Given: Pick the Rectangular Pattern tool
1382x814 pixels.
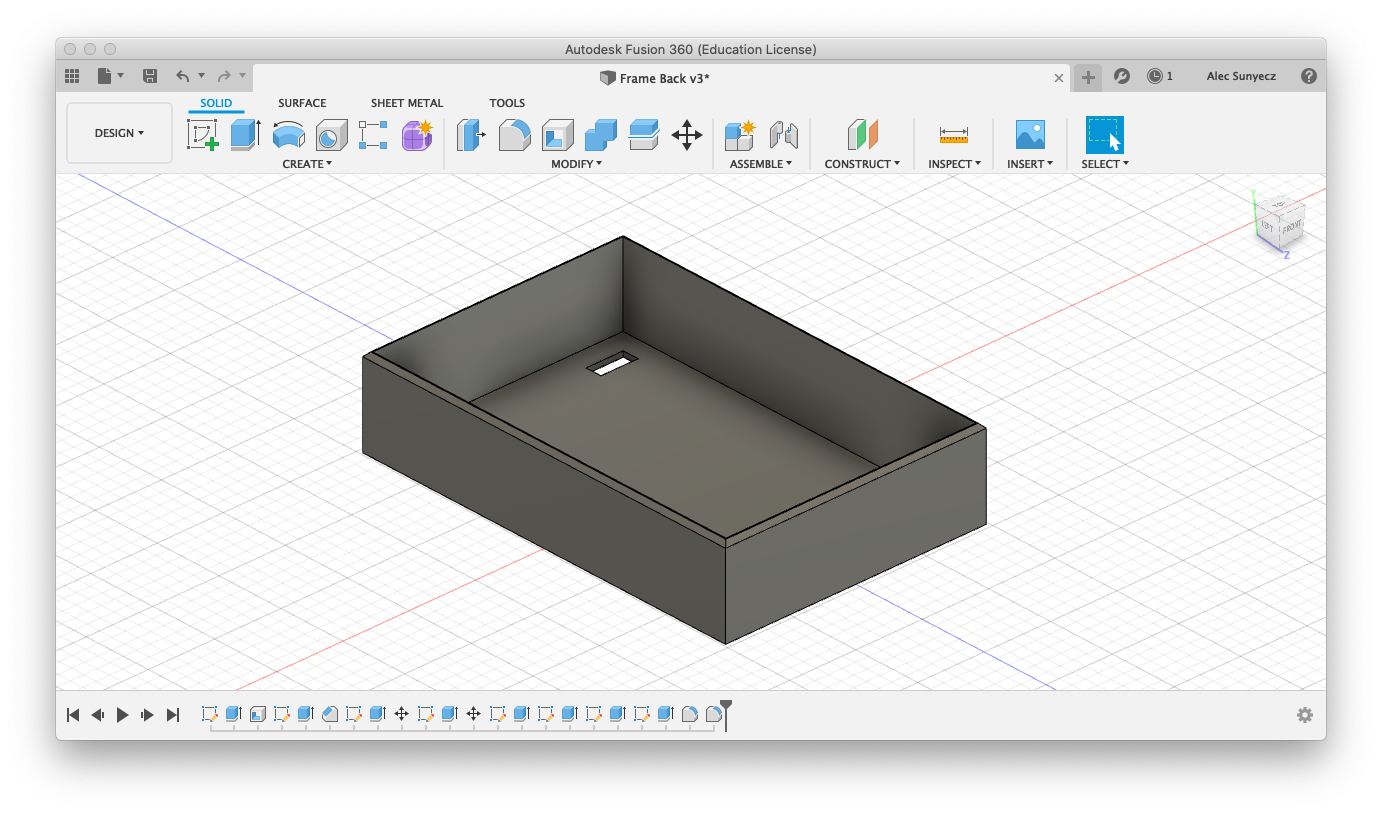Looking at the screenshot, I should click(x=373, y=134).
